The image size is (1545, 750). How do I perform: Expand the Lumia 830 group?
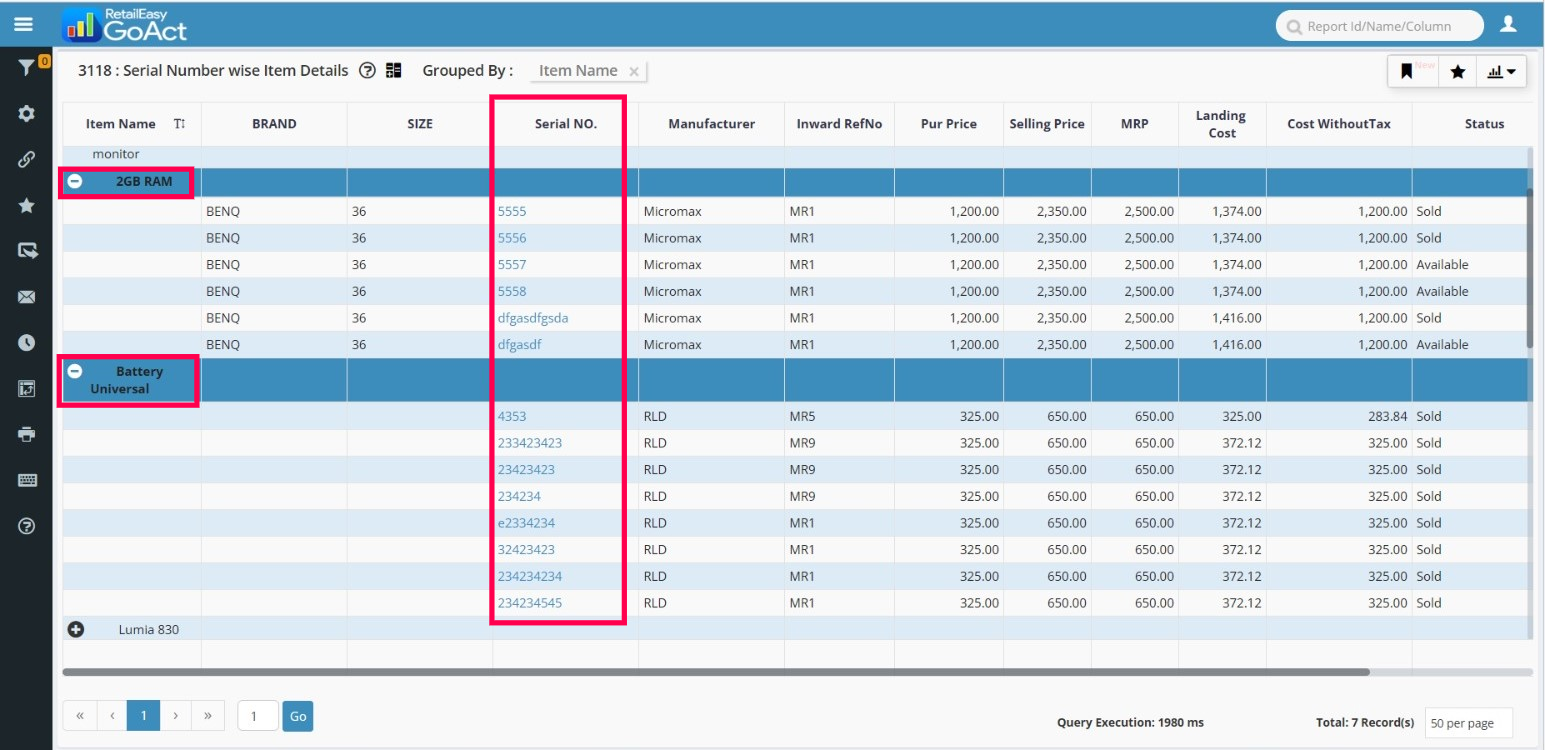(75, 629)
